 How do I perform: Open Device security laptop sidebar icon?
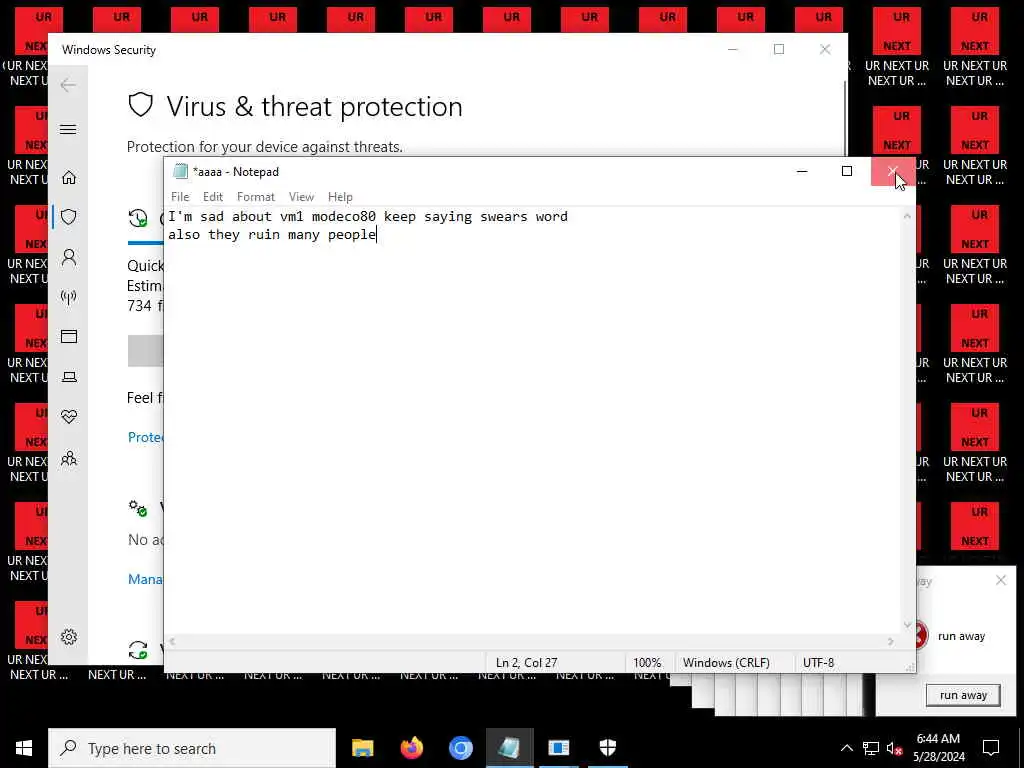click(x=69, y=377)
